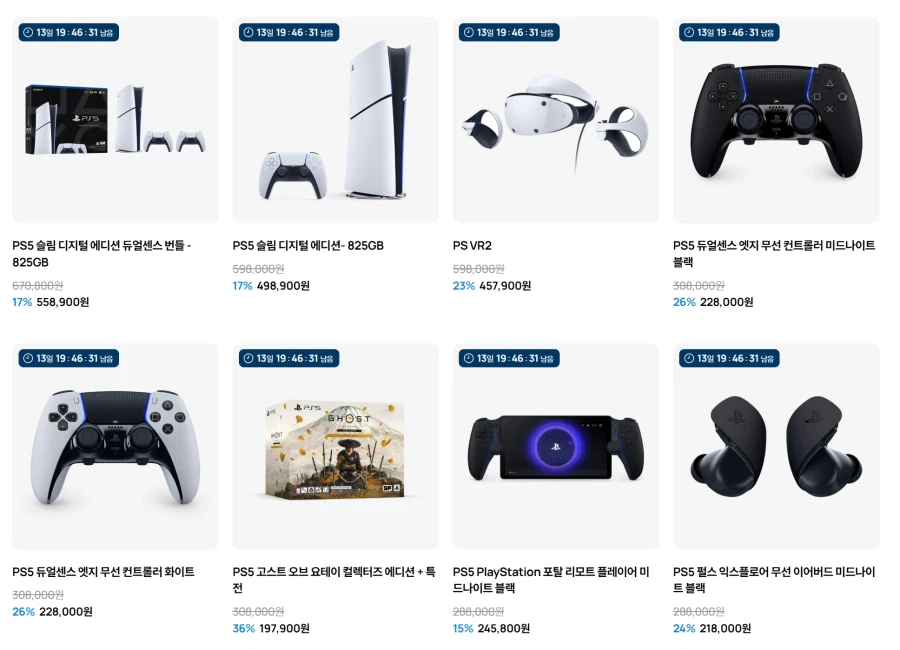
Task: Click the timer badge on Ghost of Yotei card
Action: (289, 358)
